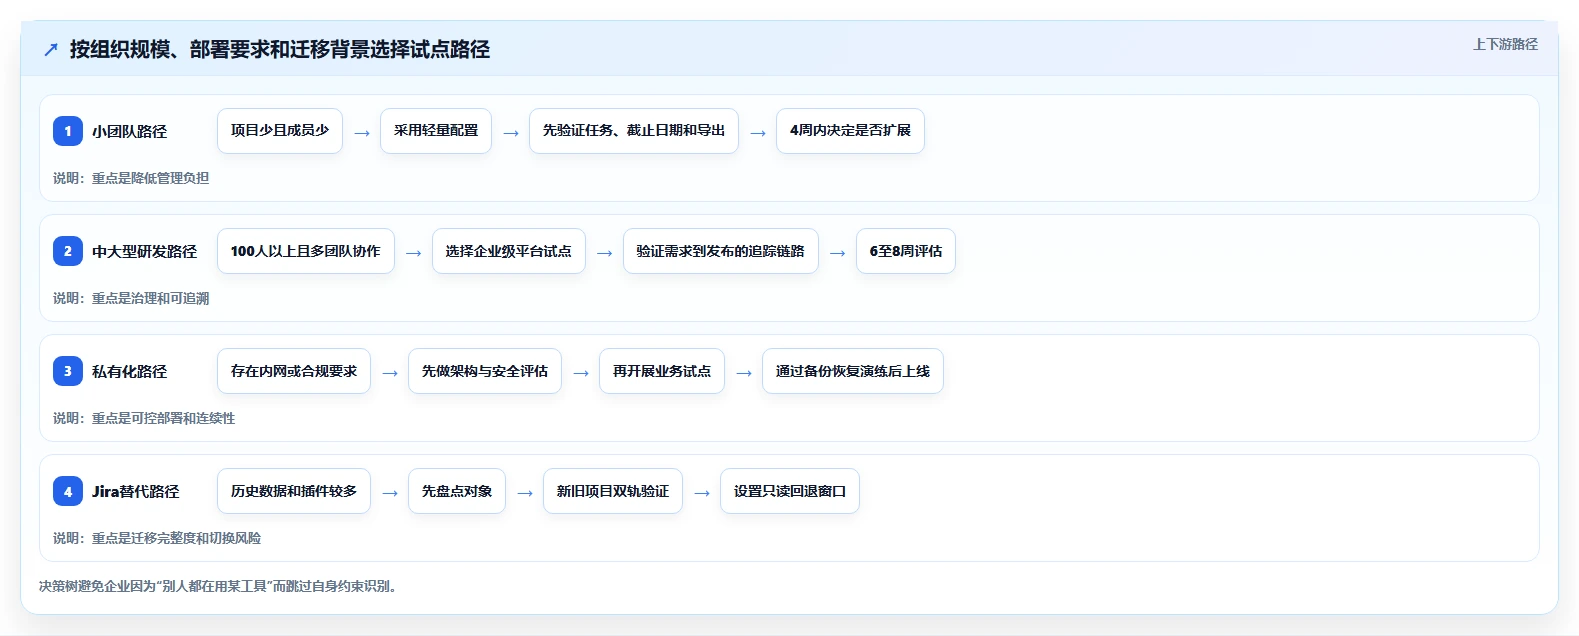The image size is (1579, 636).
Task: Click number badge 1 for 小团队路径
Action: pos(68,131)
